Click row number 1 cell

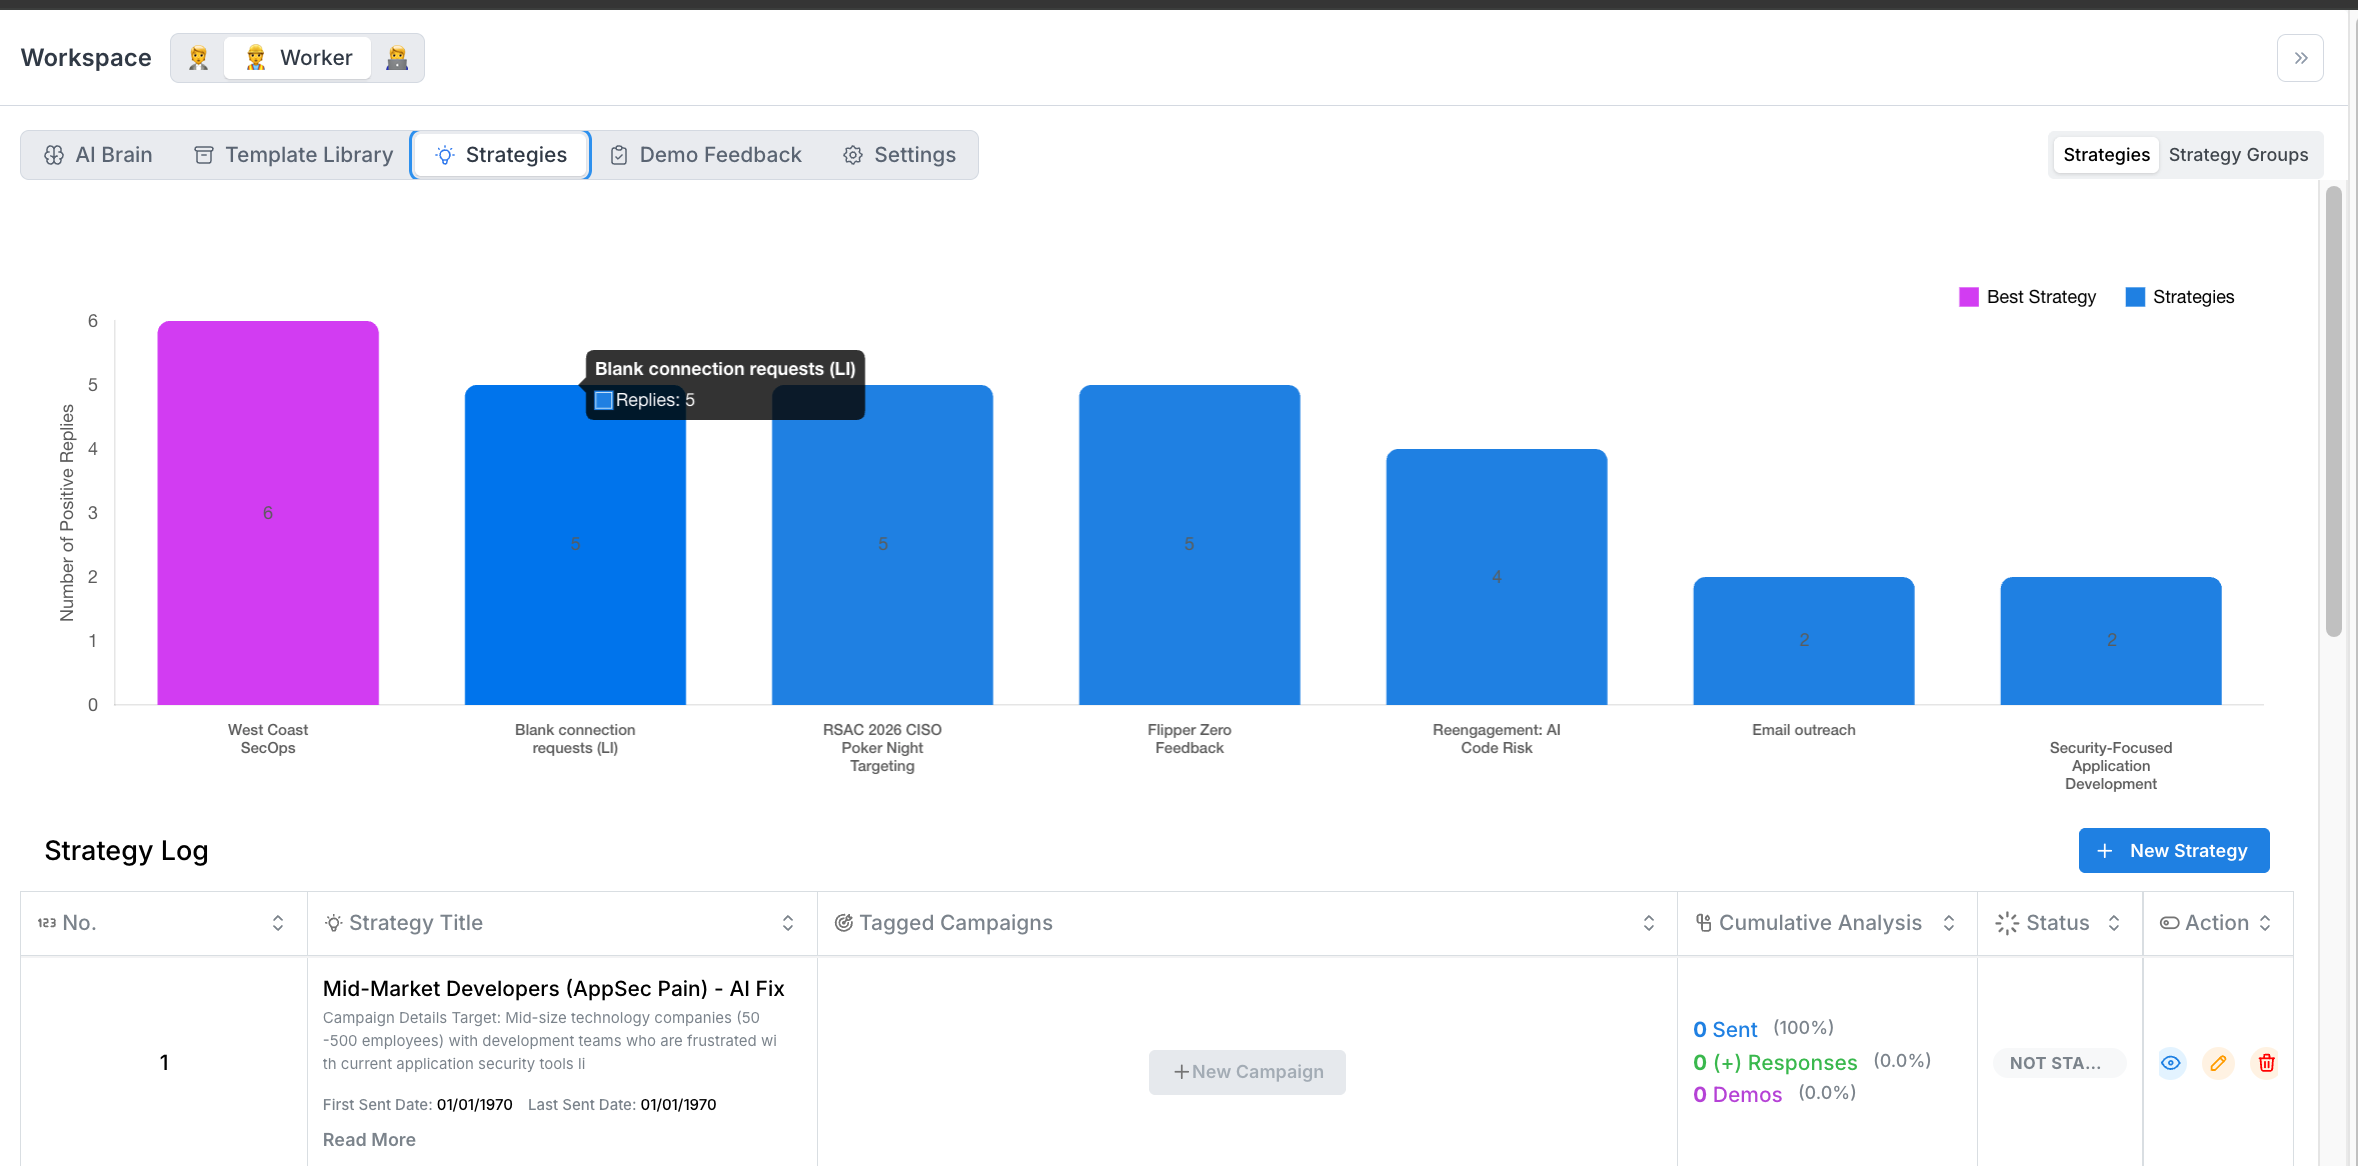[x=164, y=1062]
